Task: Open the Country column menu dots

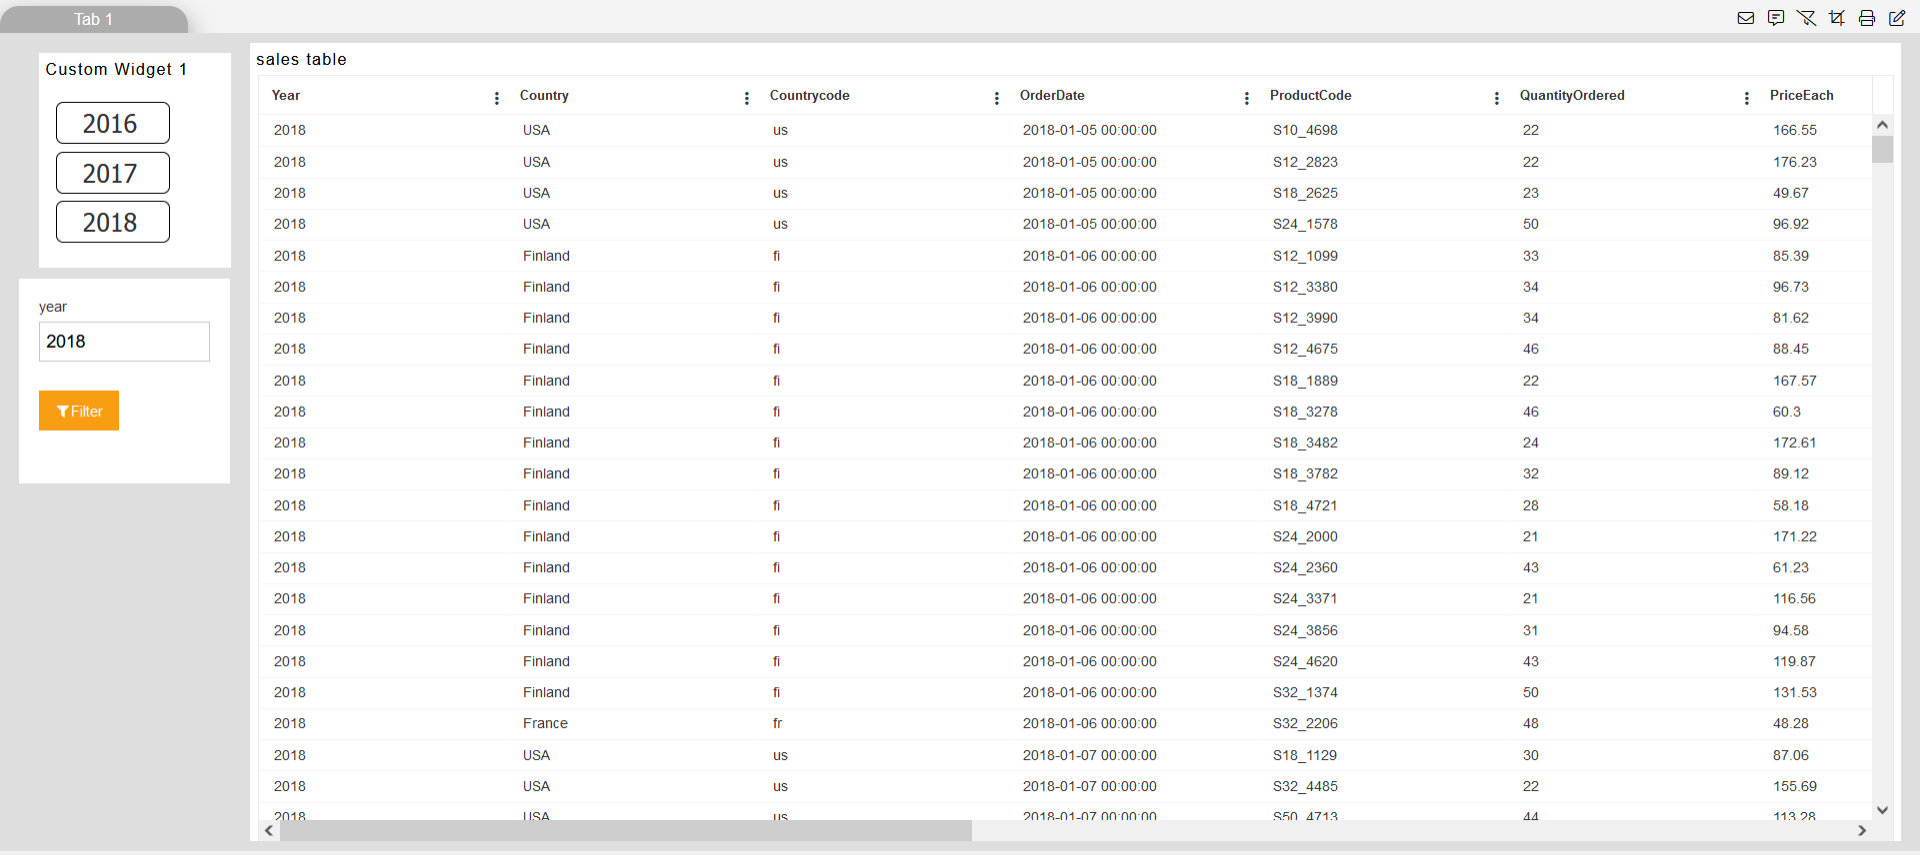Action: point(747,98)
